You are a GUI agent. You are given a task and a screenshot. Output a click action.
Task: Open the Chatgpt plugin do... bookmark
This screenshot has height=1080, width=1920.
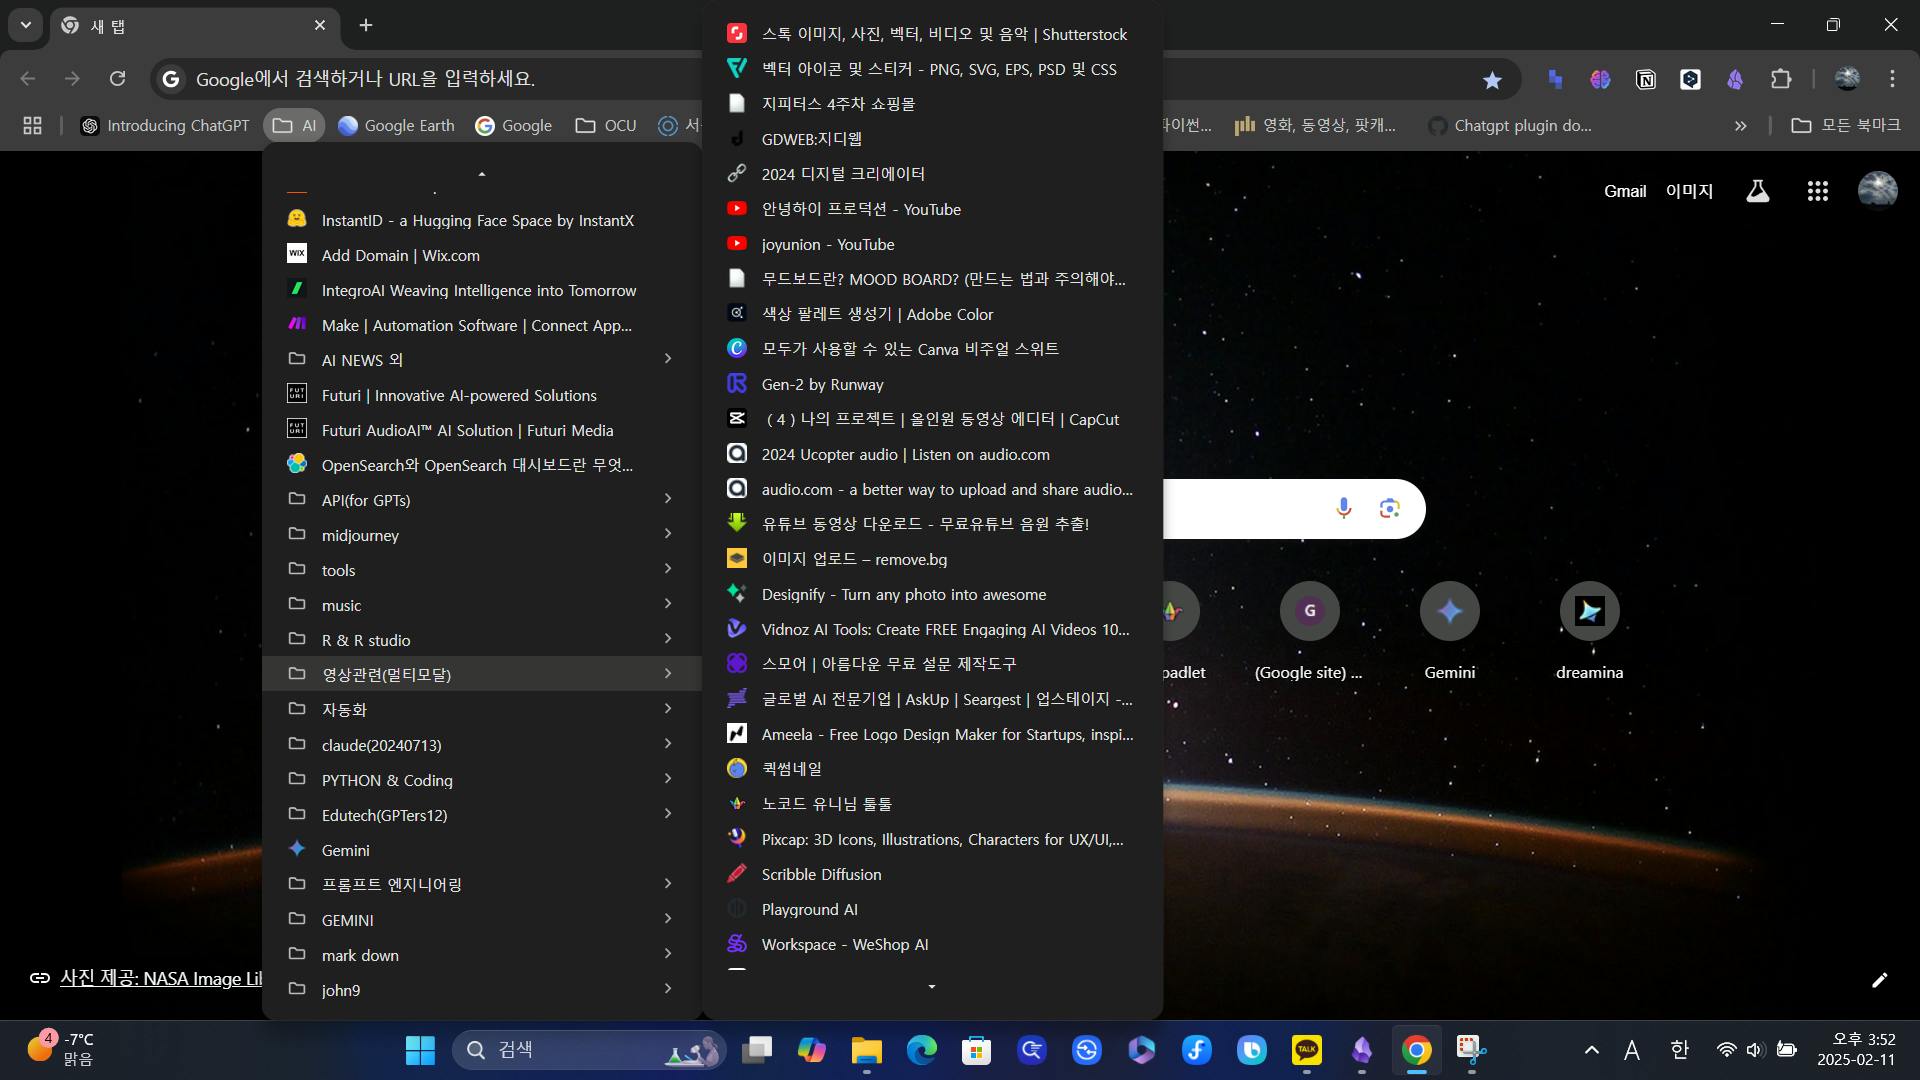point(1510,125)
